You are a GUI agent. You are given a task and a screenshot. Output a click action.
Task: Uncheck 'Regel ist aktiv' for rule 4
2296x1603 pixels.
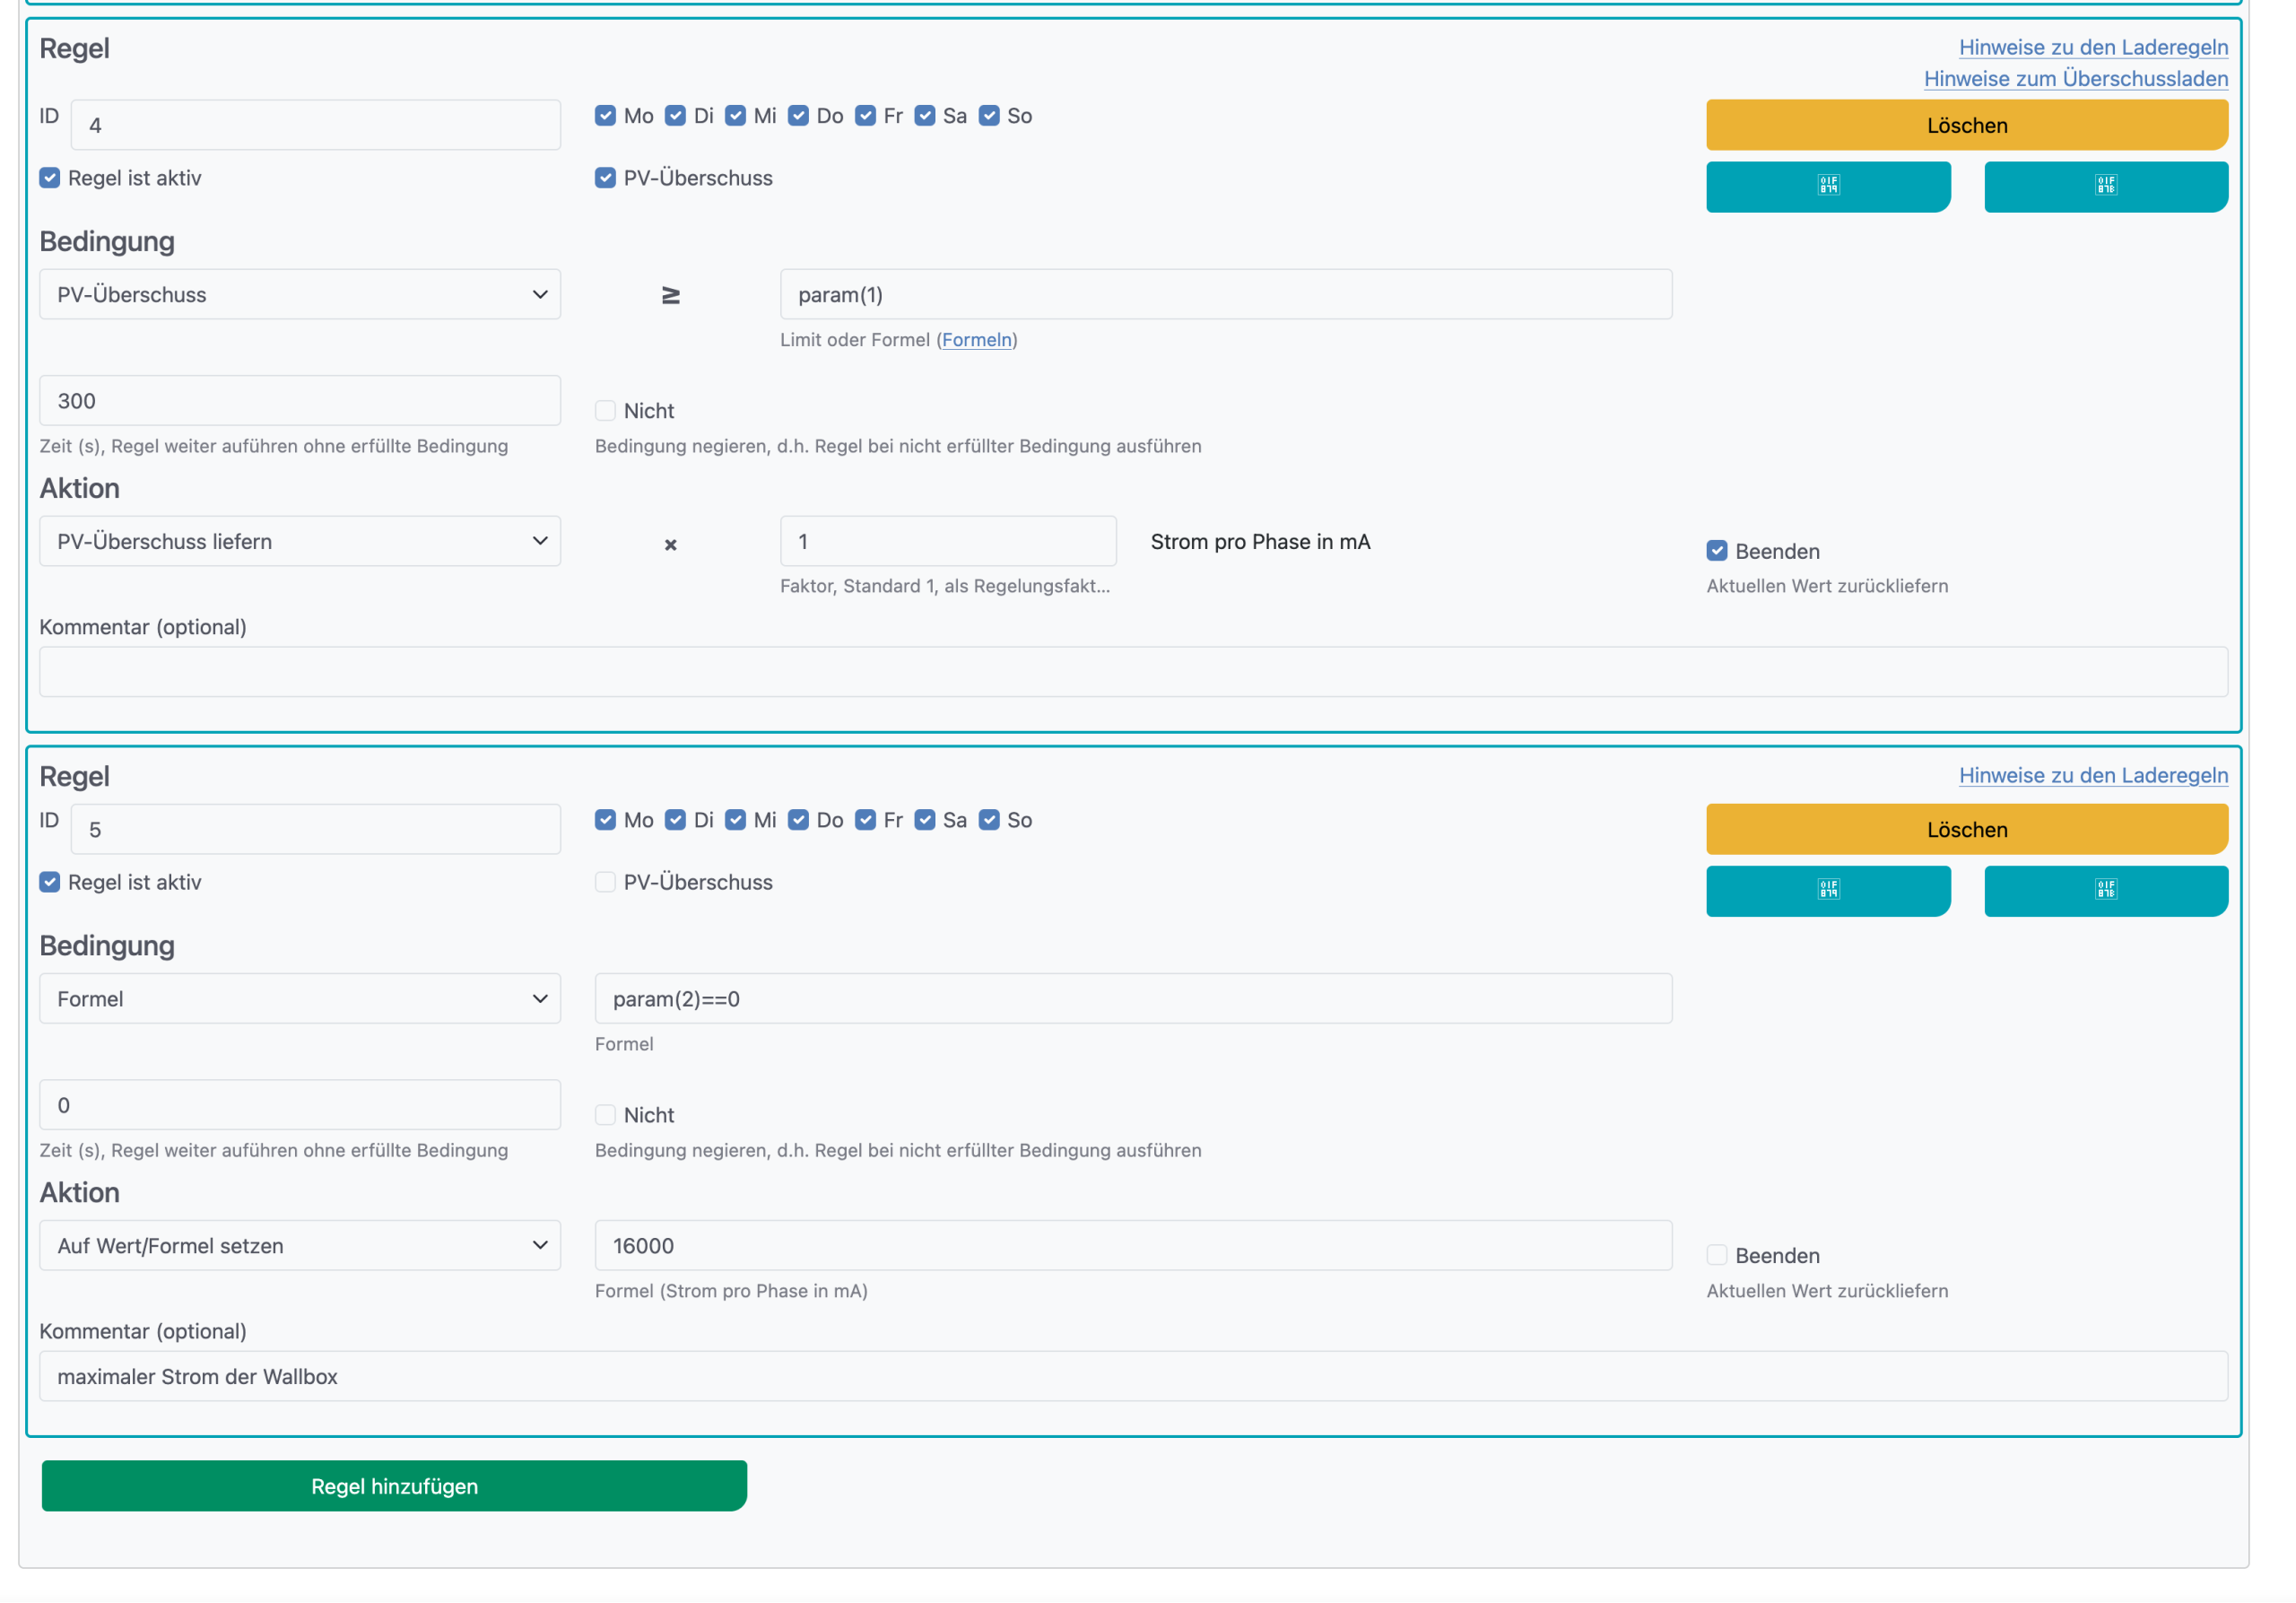pyautogui.click(x=50, y=178)
